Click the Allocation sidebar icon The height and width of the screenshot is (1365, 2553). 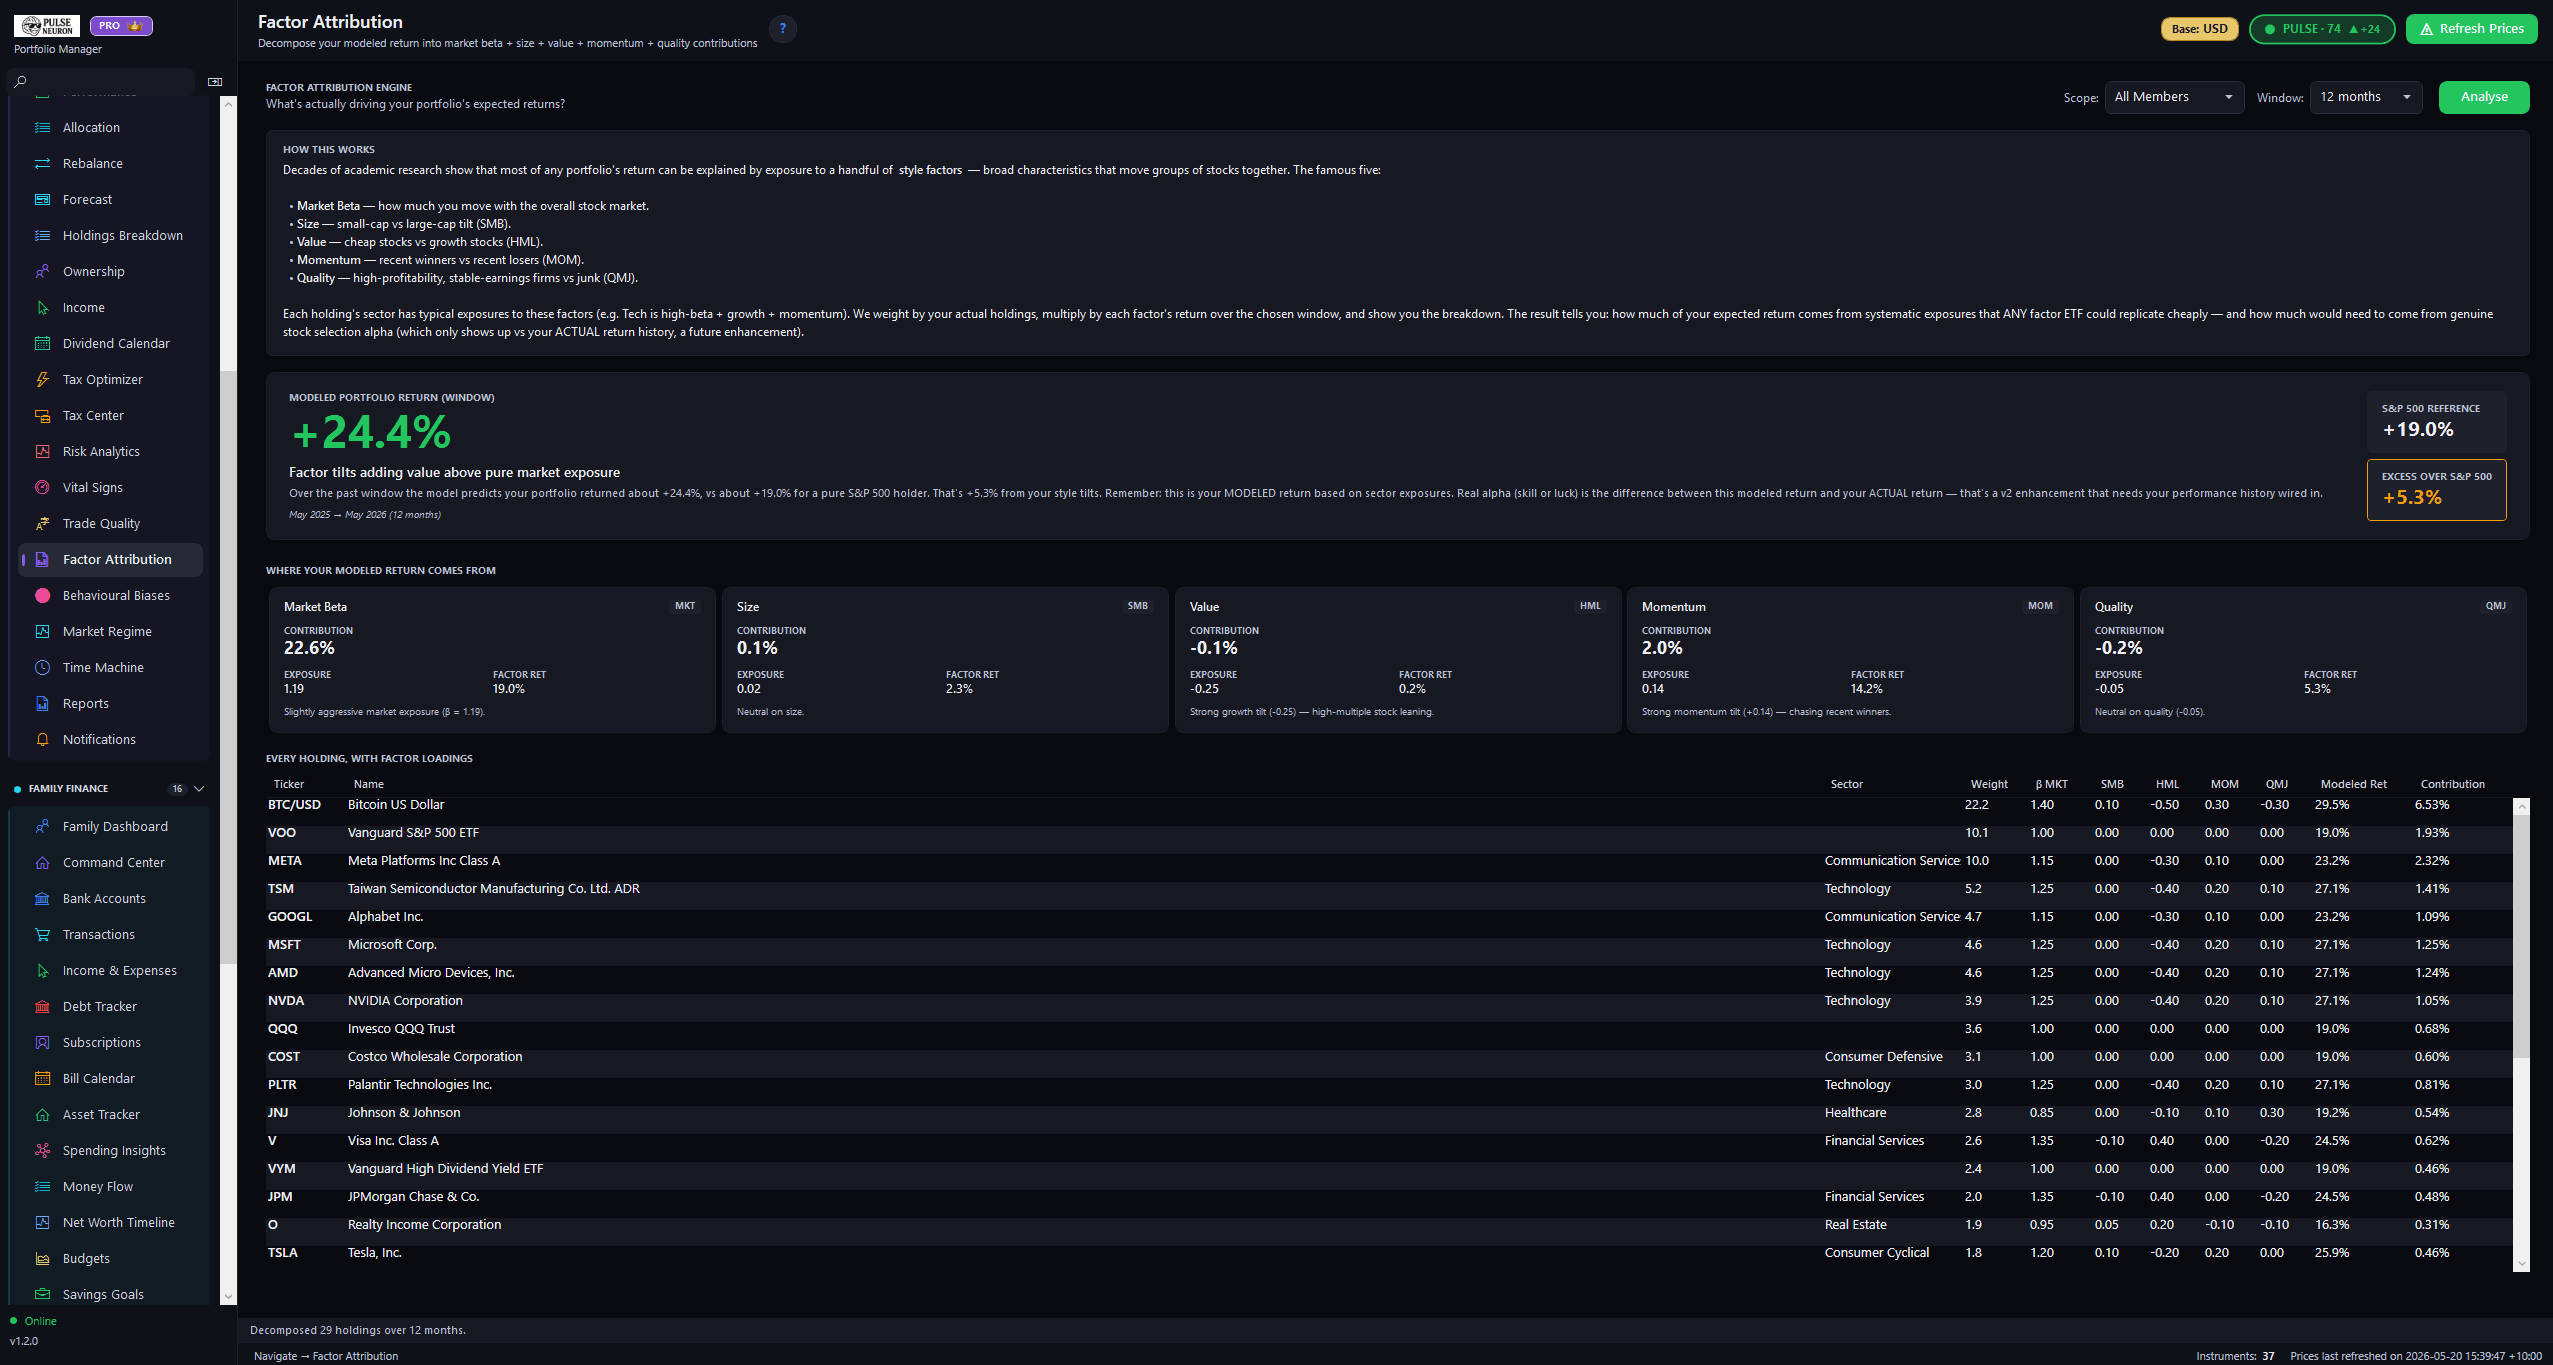pos(42,127)
